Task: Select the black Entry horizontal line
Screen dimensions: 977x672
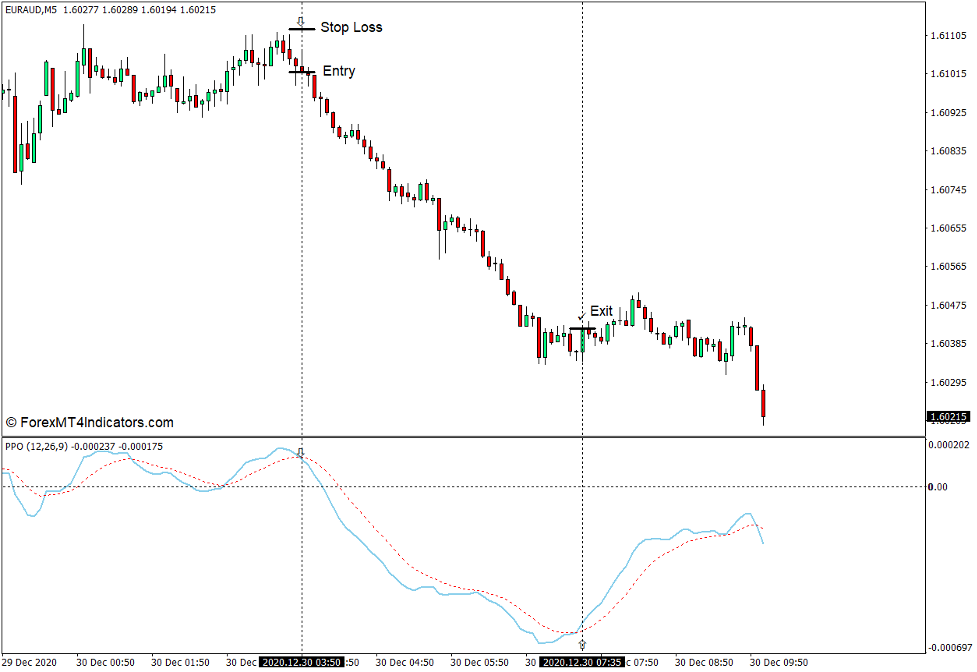Action: point(301,71)
